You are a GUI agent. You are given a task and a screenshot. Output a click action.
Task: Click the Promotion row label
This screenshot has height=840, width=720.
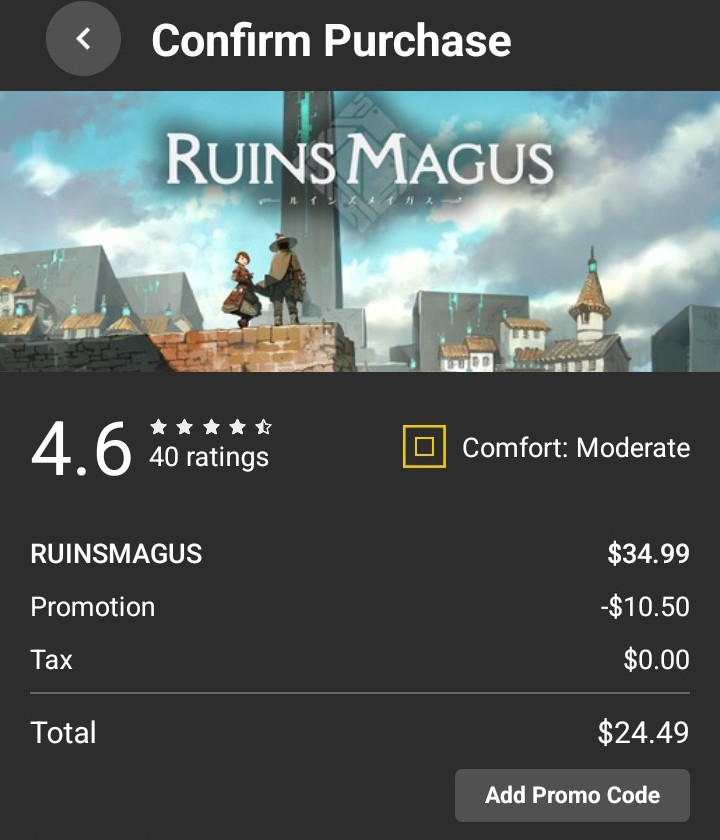point(93,607)
